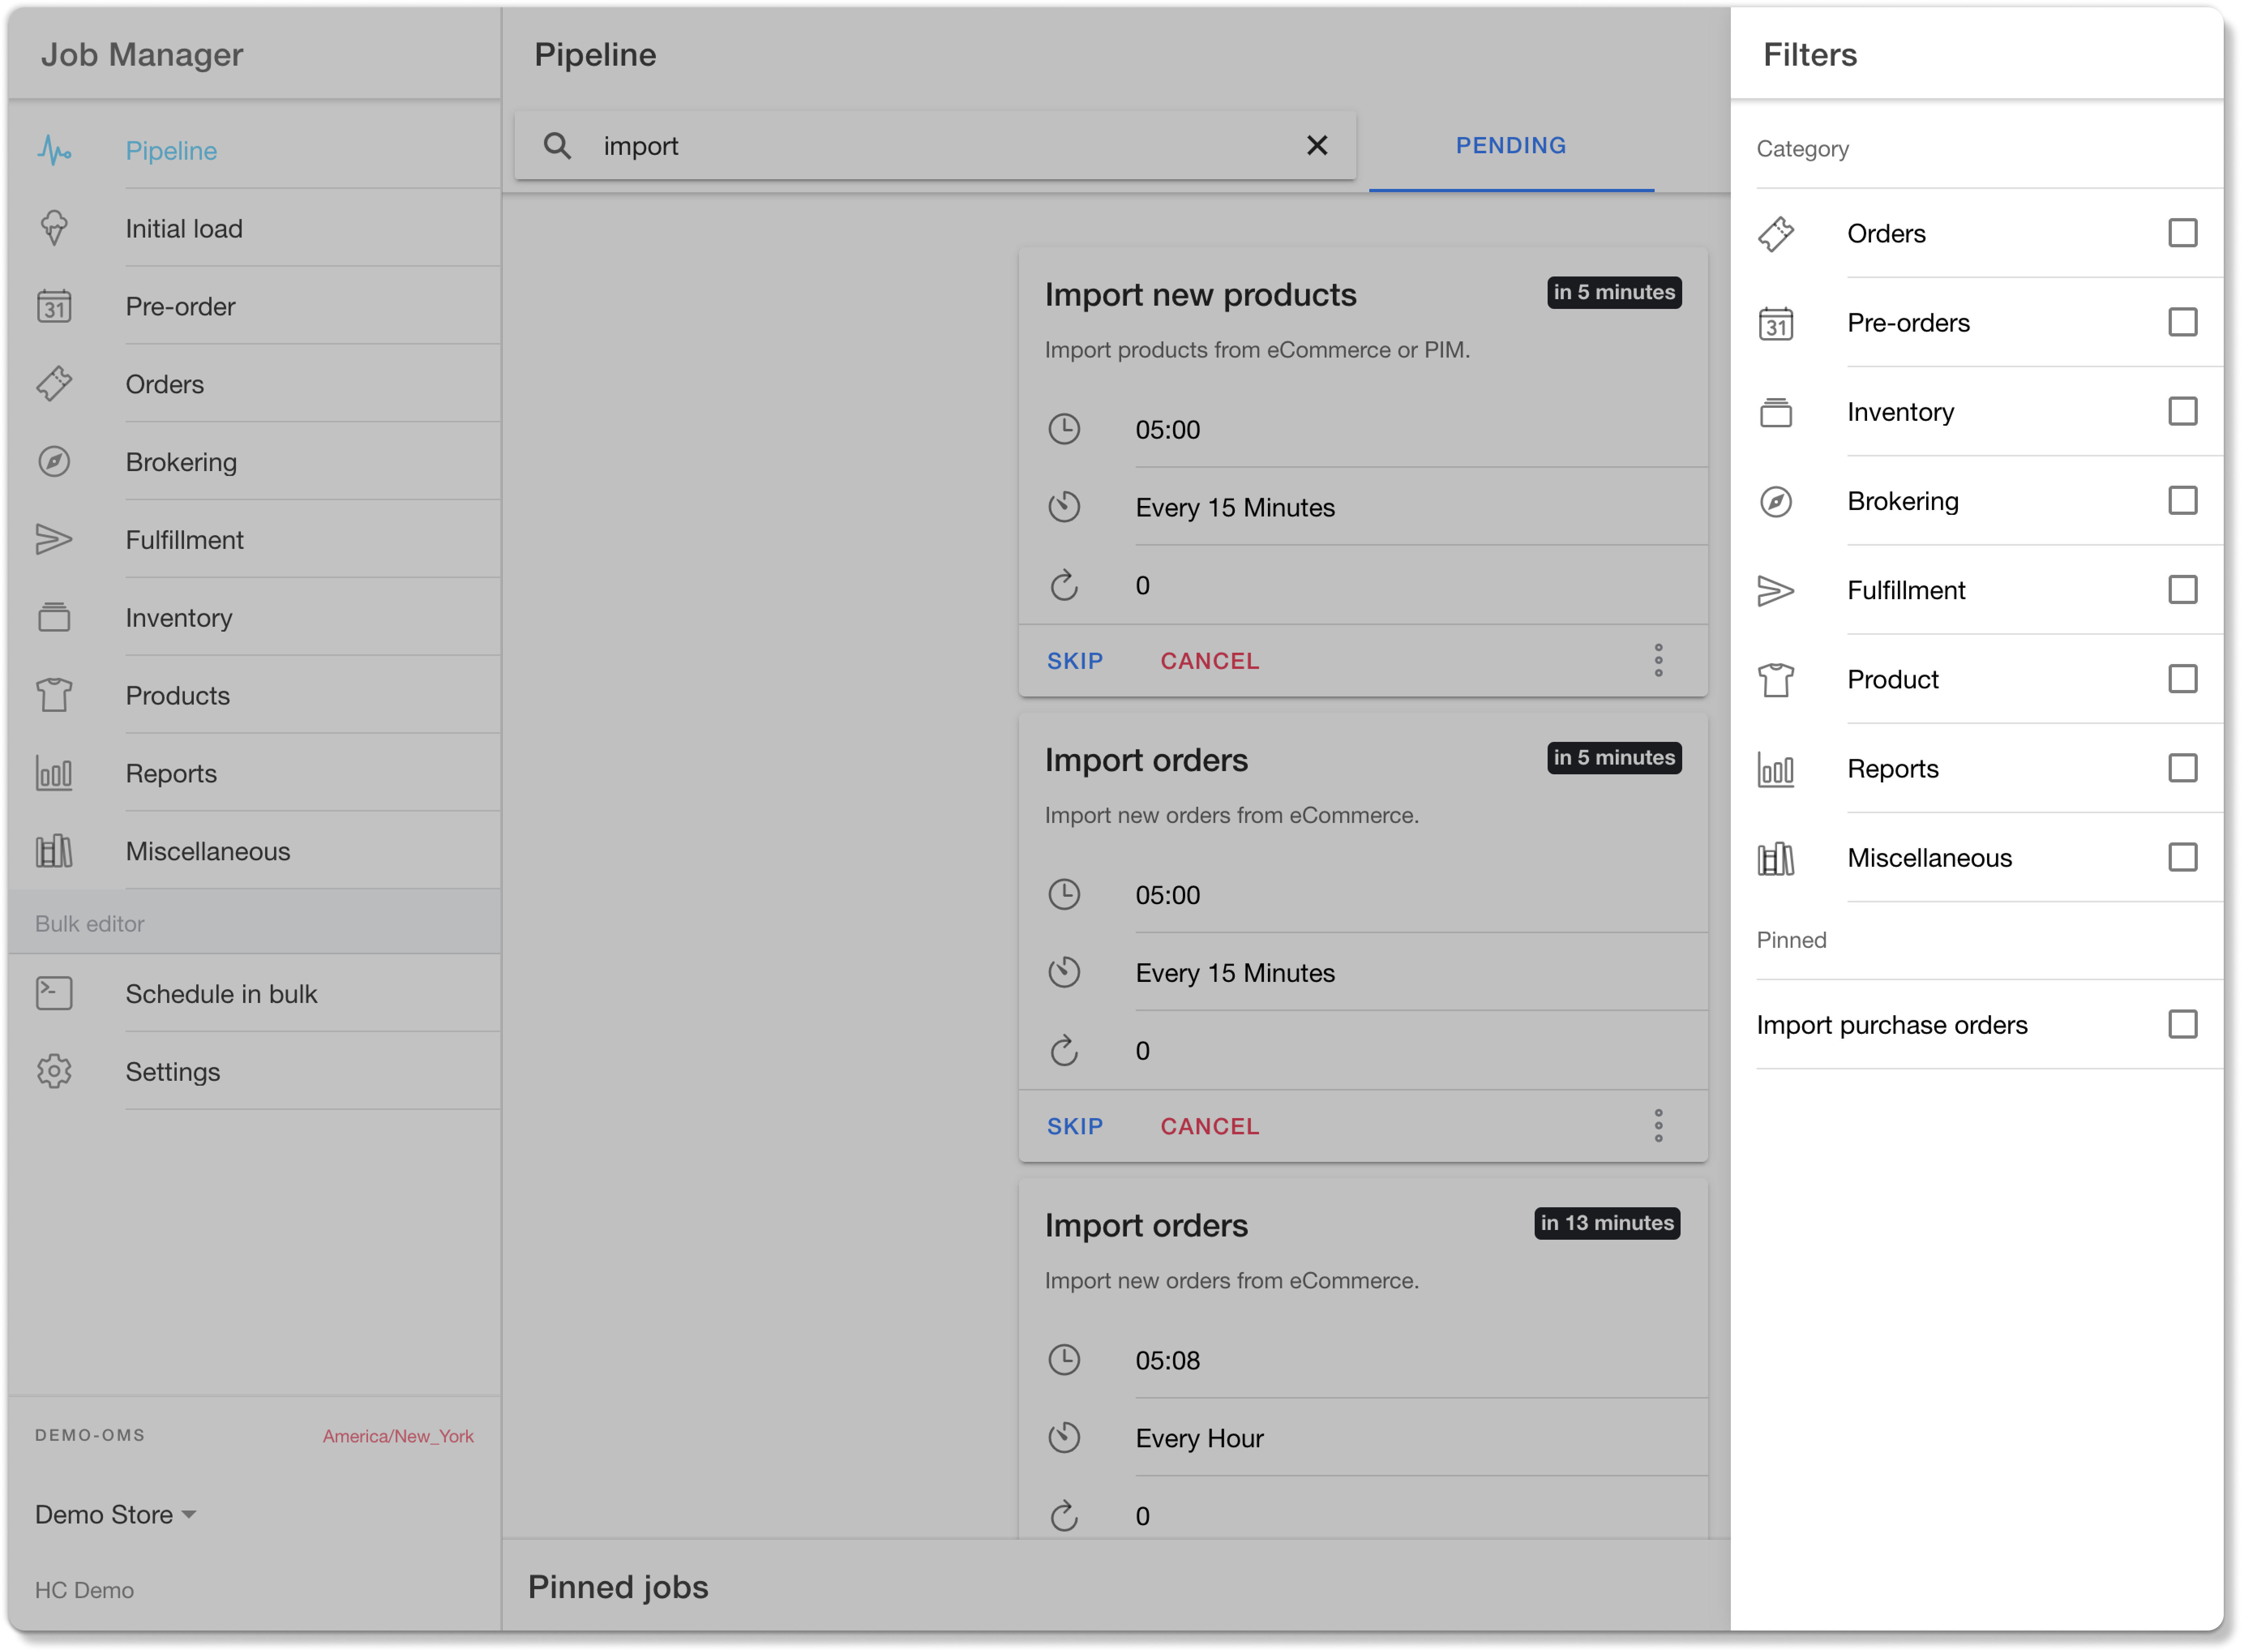The width and height of the screenshot is (2242, 1652).
Task: Skip the Import new products job
Action: click(x=1075, y=661)
